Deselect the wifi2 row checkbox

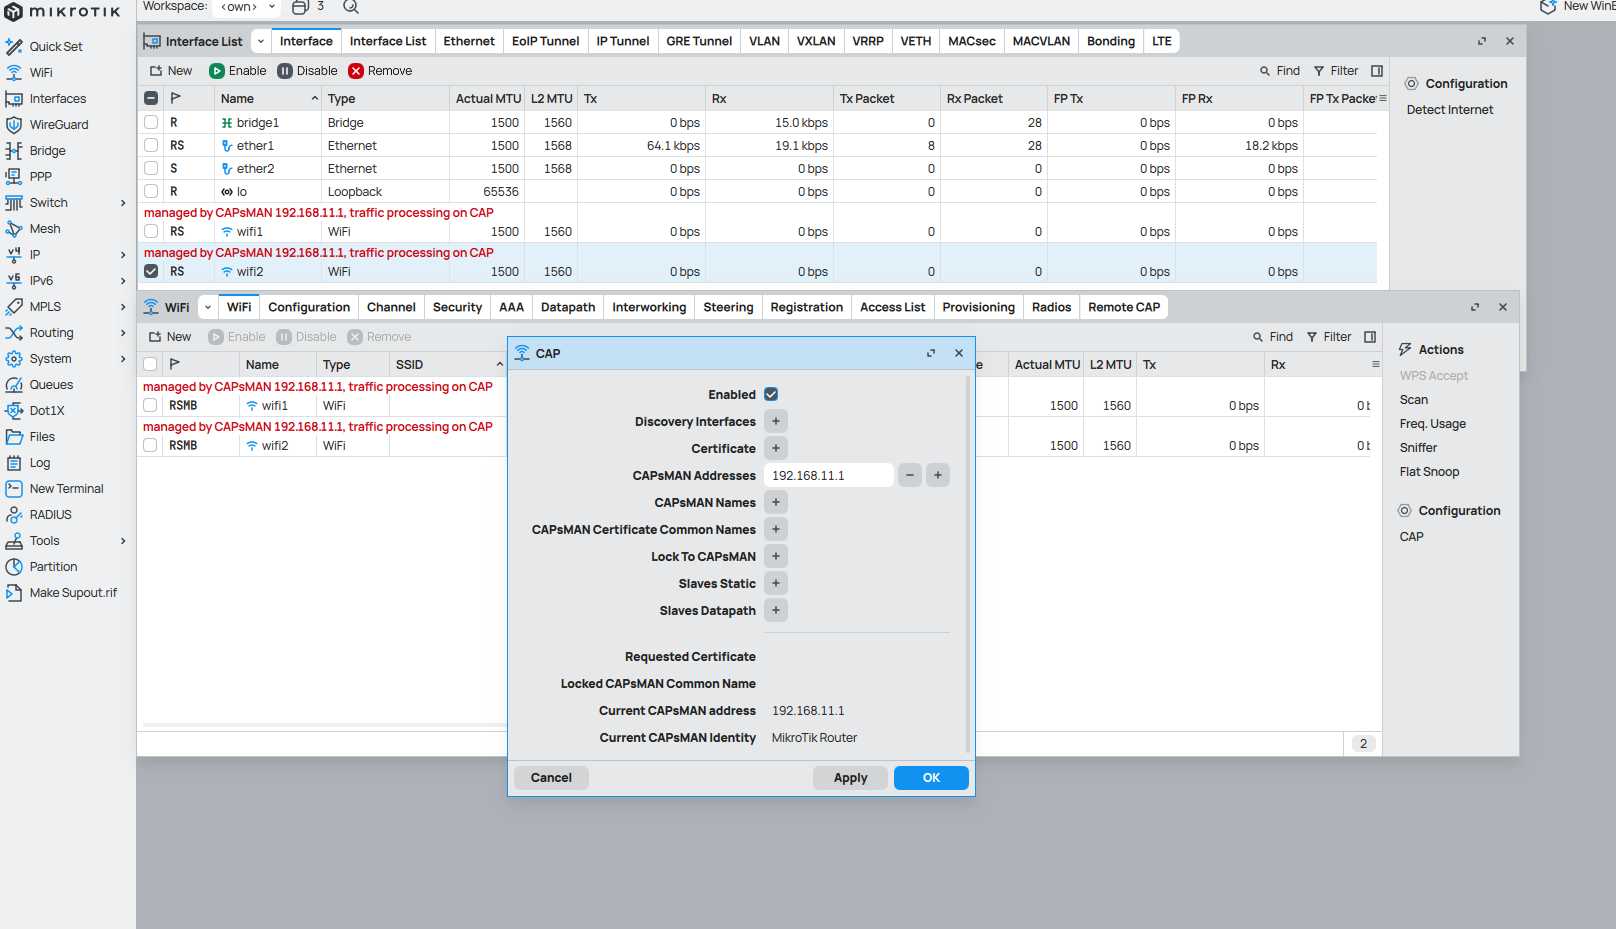click(x=151, y=272)
